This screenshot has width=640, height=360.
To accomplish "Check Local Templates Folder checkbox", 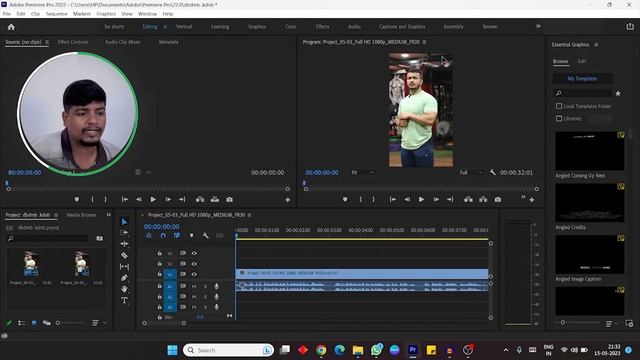I will coord(559,106).
